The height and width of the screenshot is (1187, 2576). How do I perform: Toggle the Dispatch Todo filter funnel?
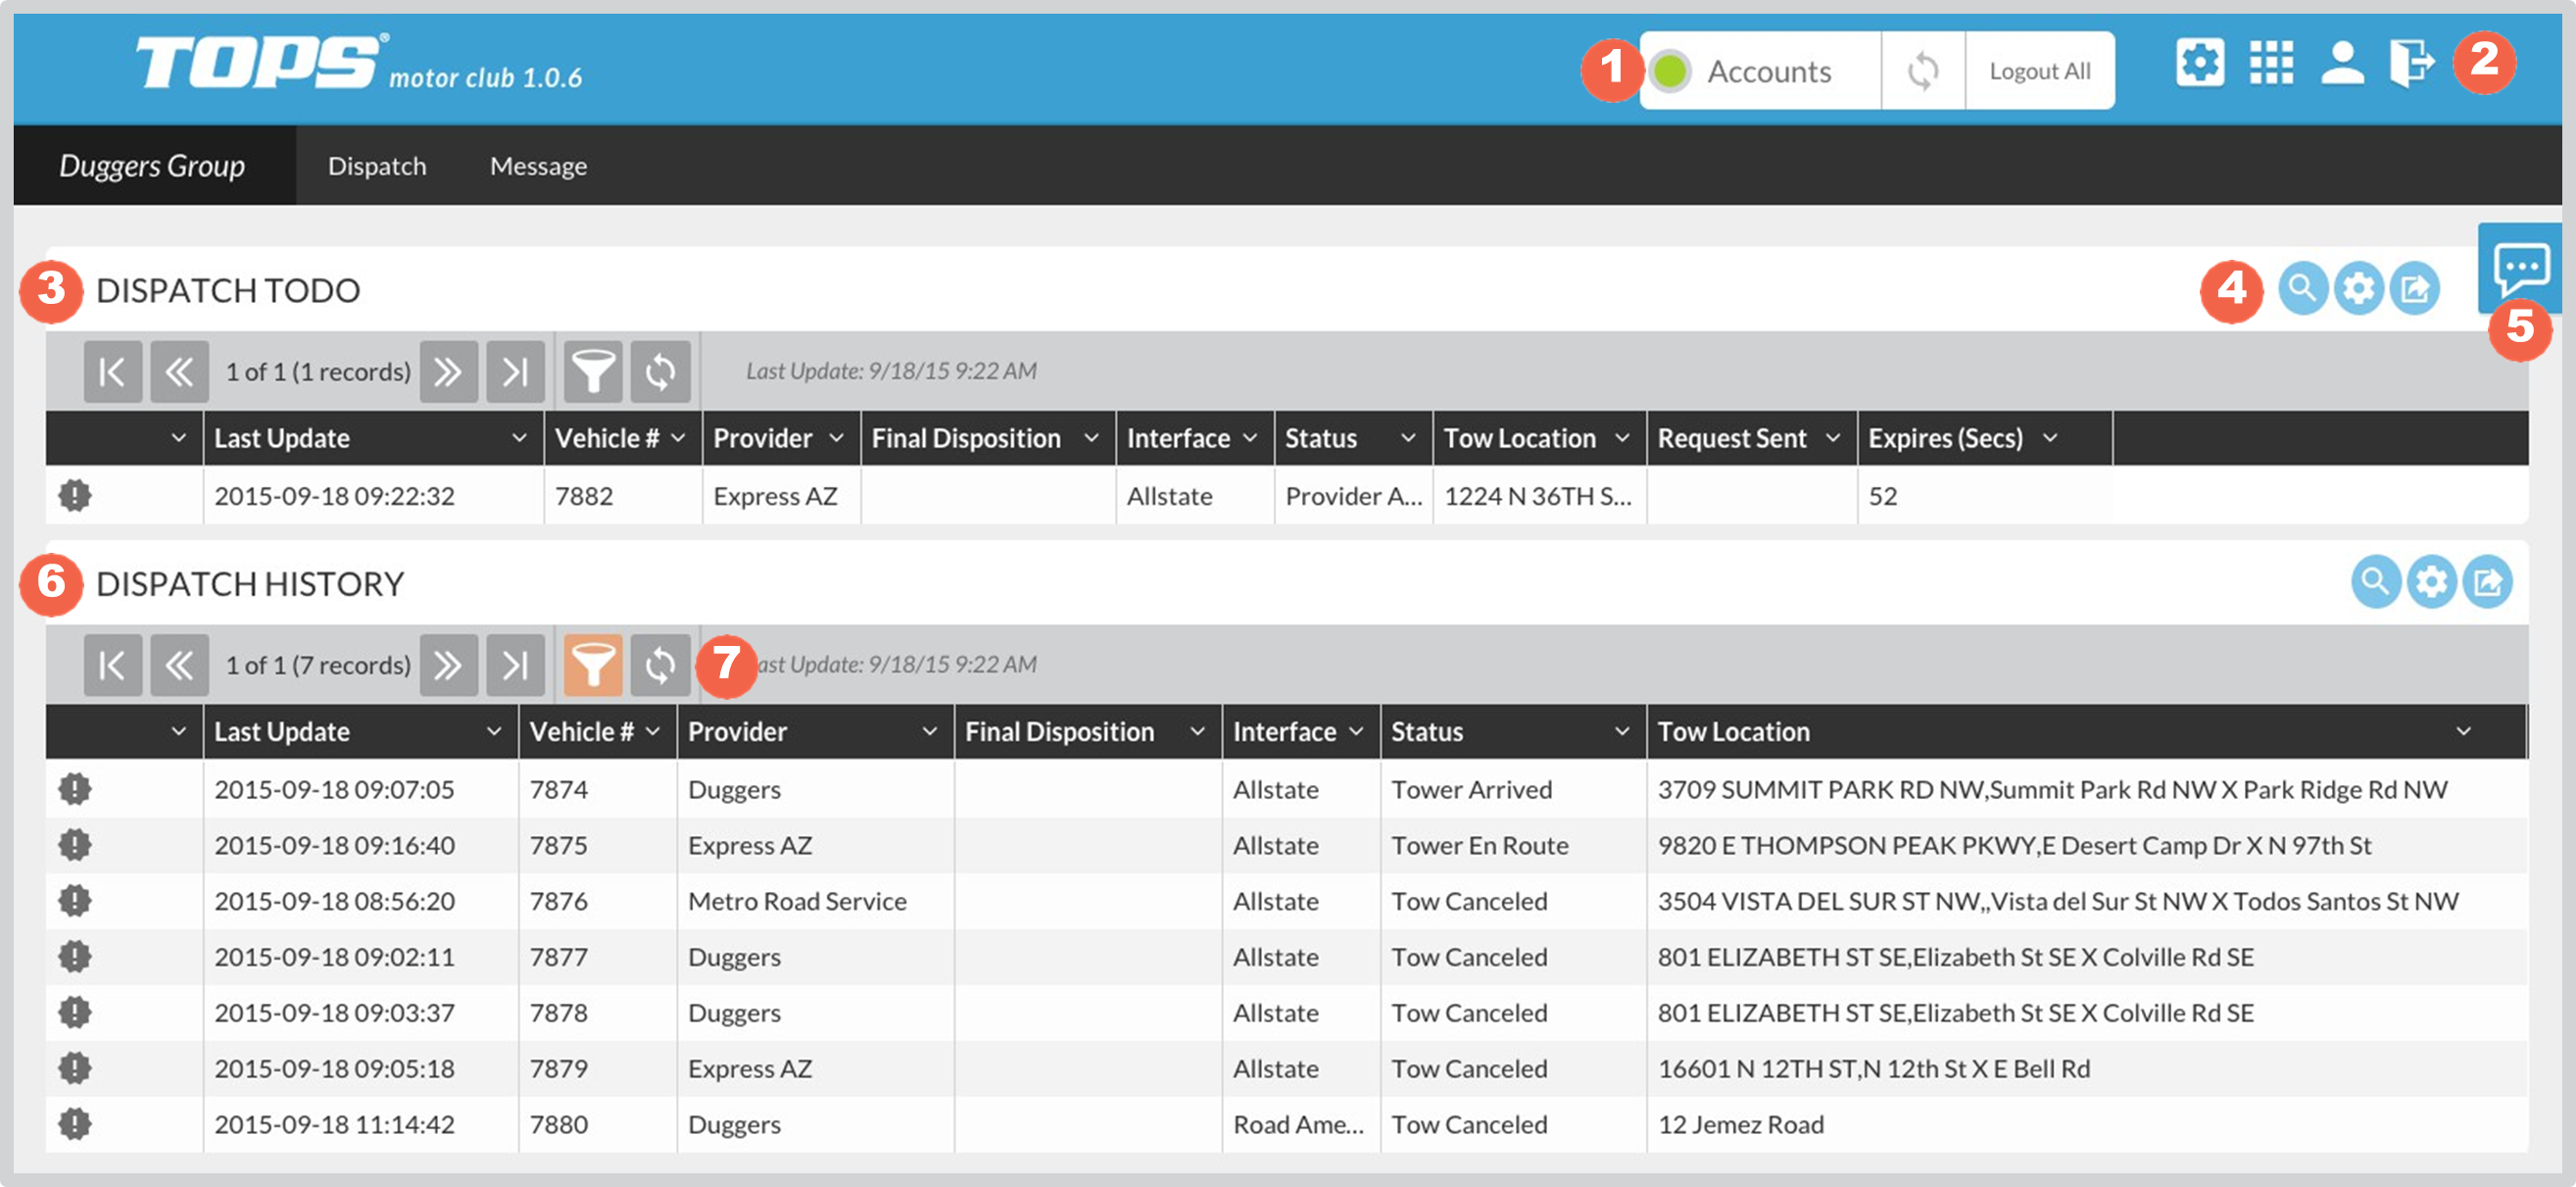click(x=593, y=372)
